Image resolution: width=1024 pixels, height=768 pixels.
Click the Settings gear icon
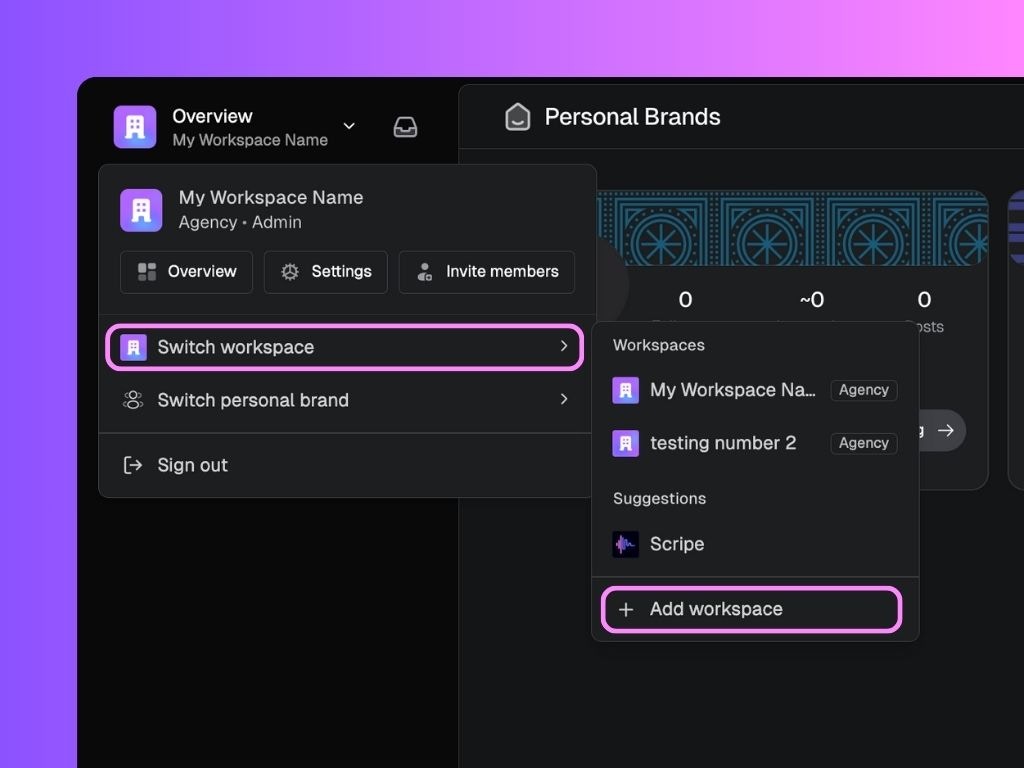(x=290, y=272)
